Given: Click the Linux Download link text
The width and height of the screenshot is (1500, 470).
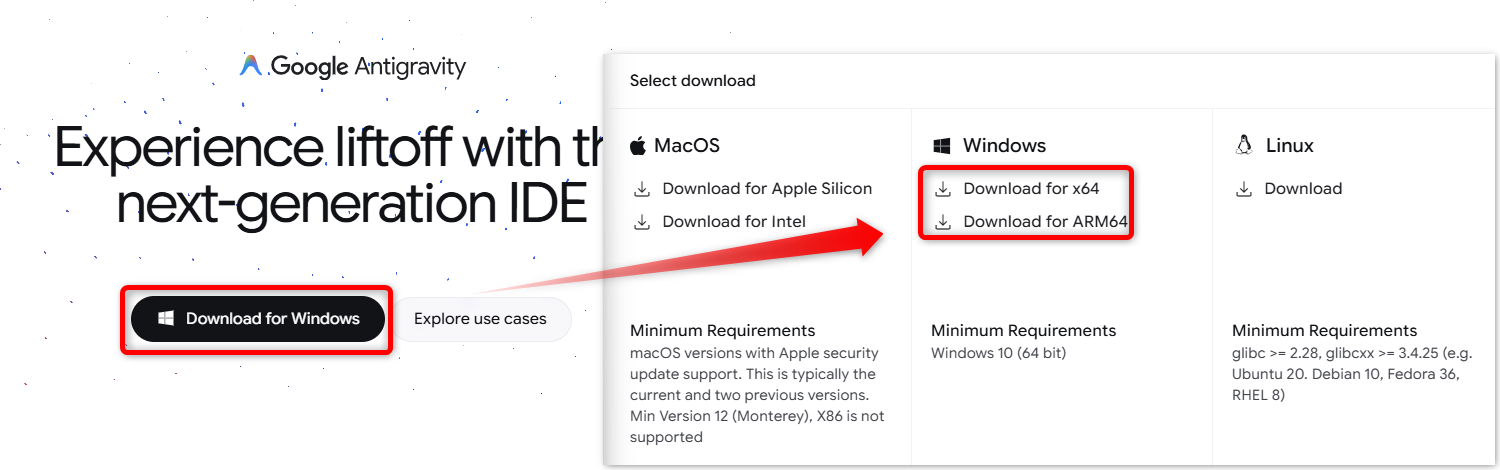Looking at the screenshot, I should coord(1303,189).
